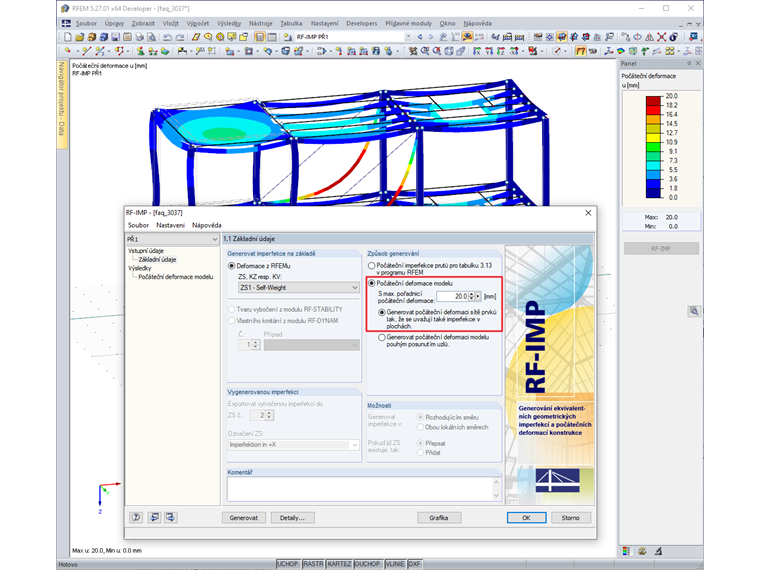Open the Nápověda menu in RF-IMP dialog
The width and height of the screenshot is (760, 570).
(206, 225)
